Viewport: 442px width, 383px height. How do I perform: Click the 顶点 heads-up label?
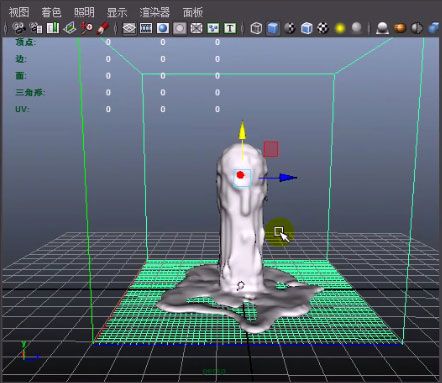pyautogui.click(x=25, y=42)
